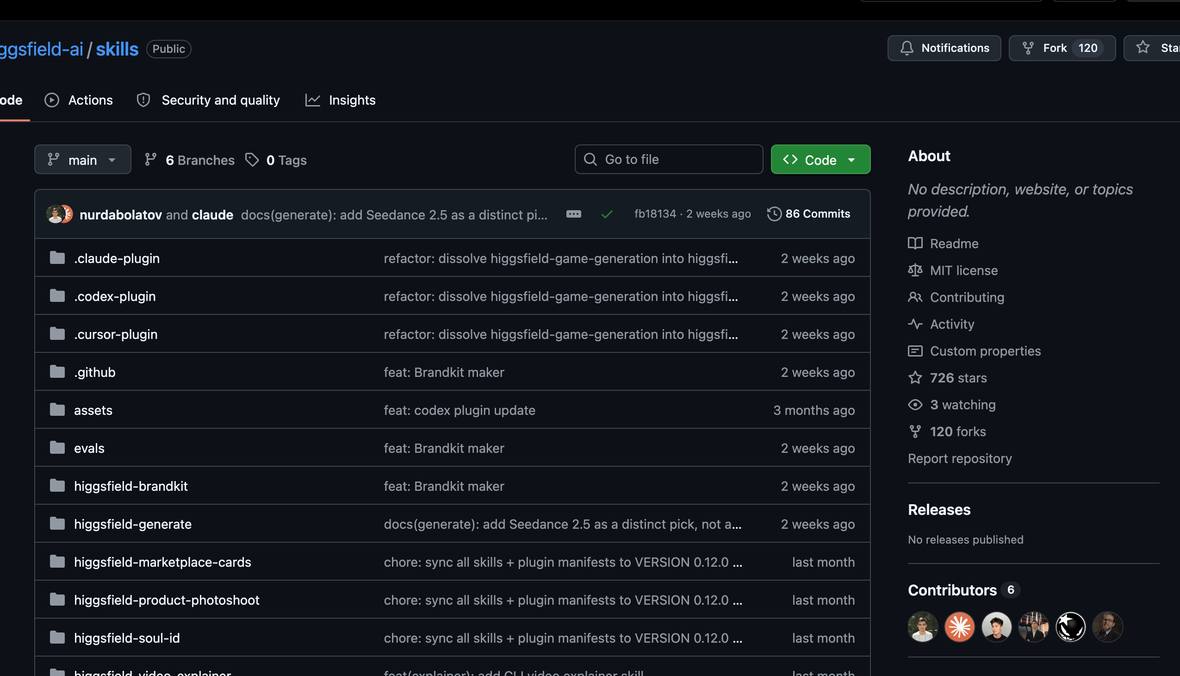Screen dimensions: 1180x676
Task: View the 120 forks link
Action: pyautogui.click(x=947, y=431)
